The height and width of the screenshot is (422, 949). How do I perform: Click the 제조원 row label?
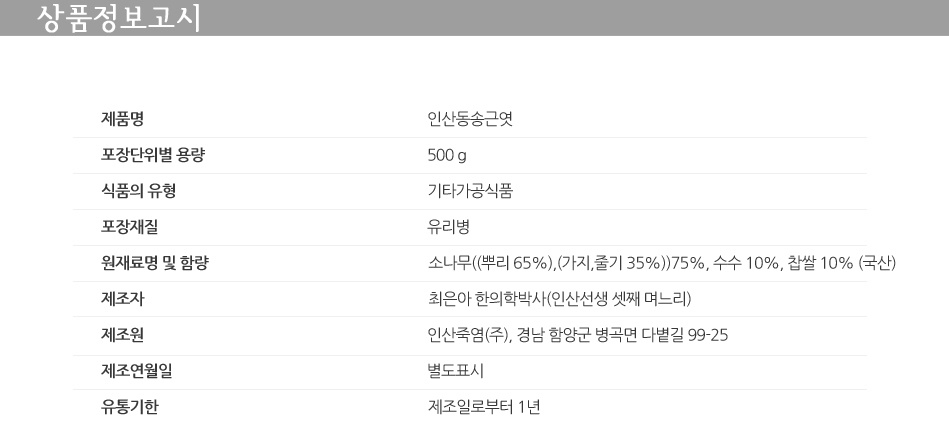123,335
